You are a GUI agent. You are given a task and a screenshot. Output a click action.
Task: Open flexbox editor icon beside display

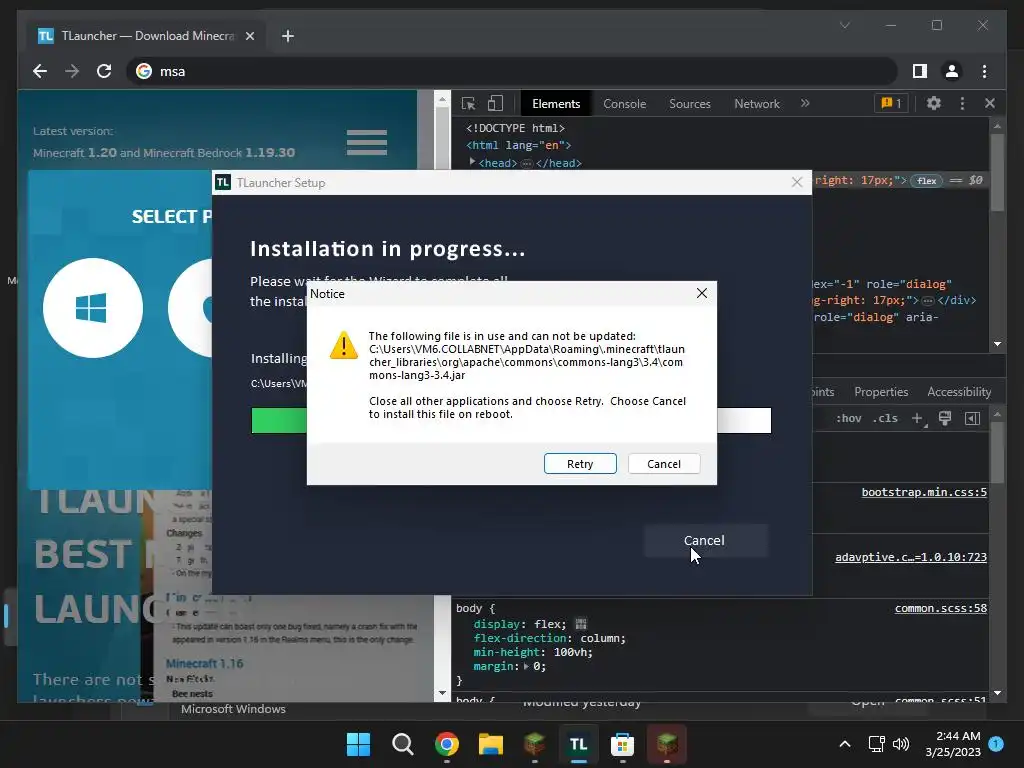click(x=581, y=624)
